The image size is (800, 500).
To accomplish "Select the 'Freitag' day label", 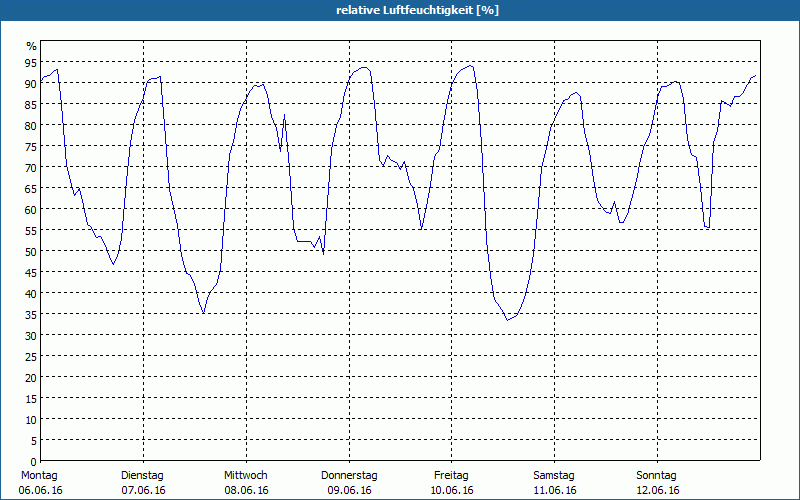I will (451, 476).
